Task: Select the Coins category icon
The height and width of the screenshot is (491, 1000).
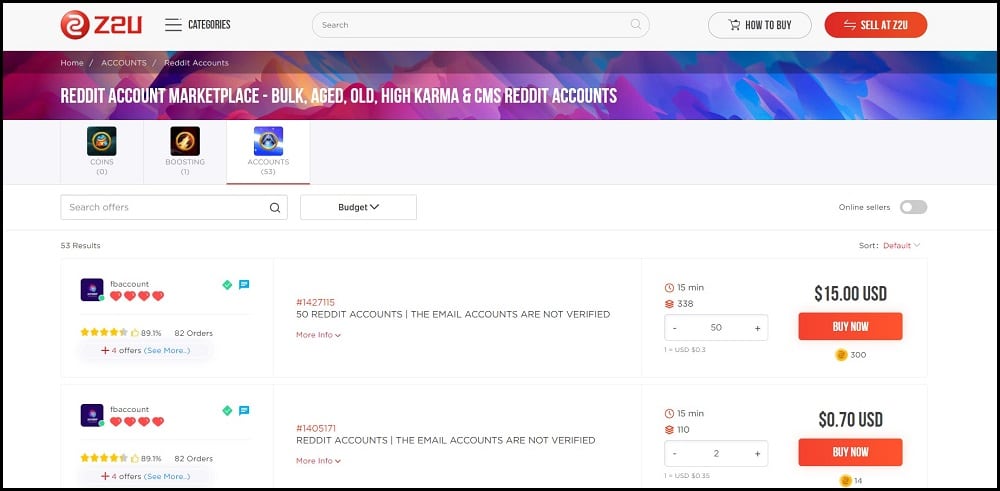Action: (101, 141)
